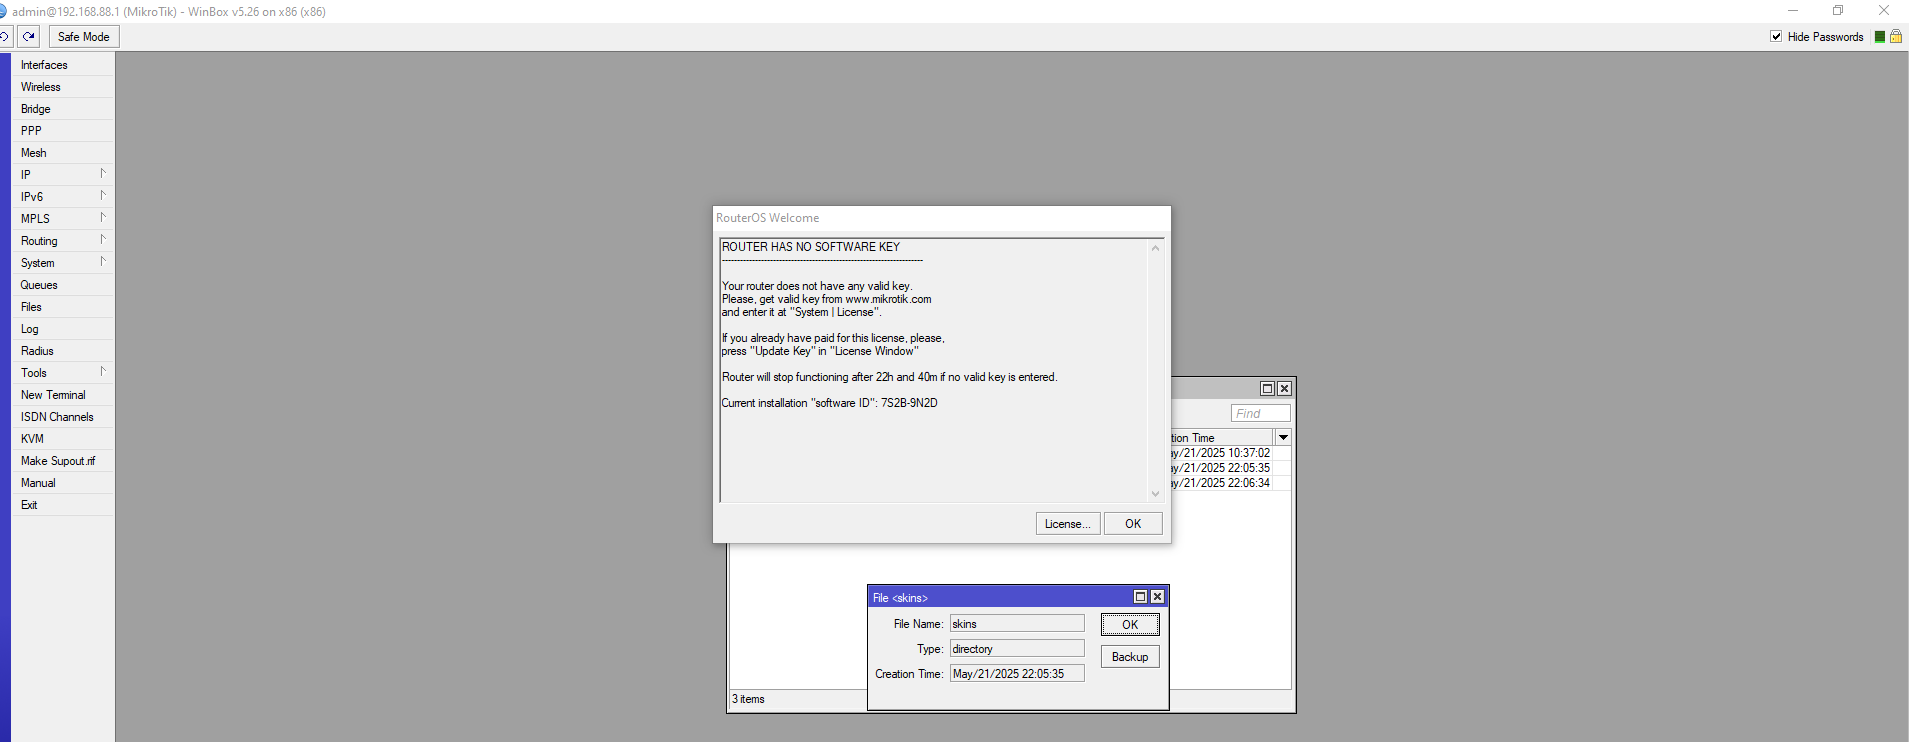Viewport: 1909px width, 742px height.
Task: Select the row dated 22:05:35 in File List
Action: [x=1230, y=468]
